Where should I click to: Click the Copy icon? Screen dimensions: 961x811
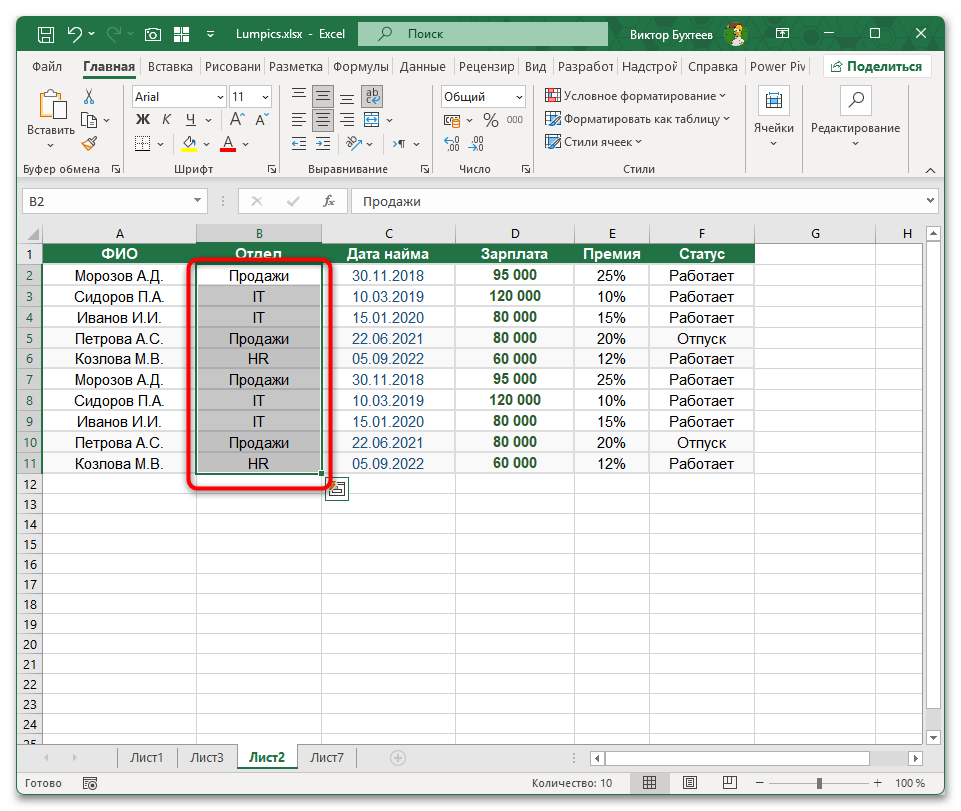click(x=89, y=120)
